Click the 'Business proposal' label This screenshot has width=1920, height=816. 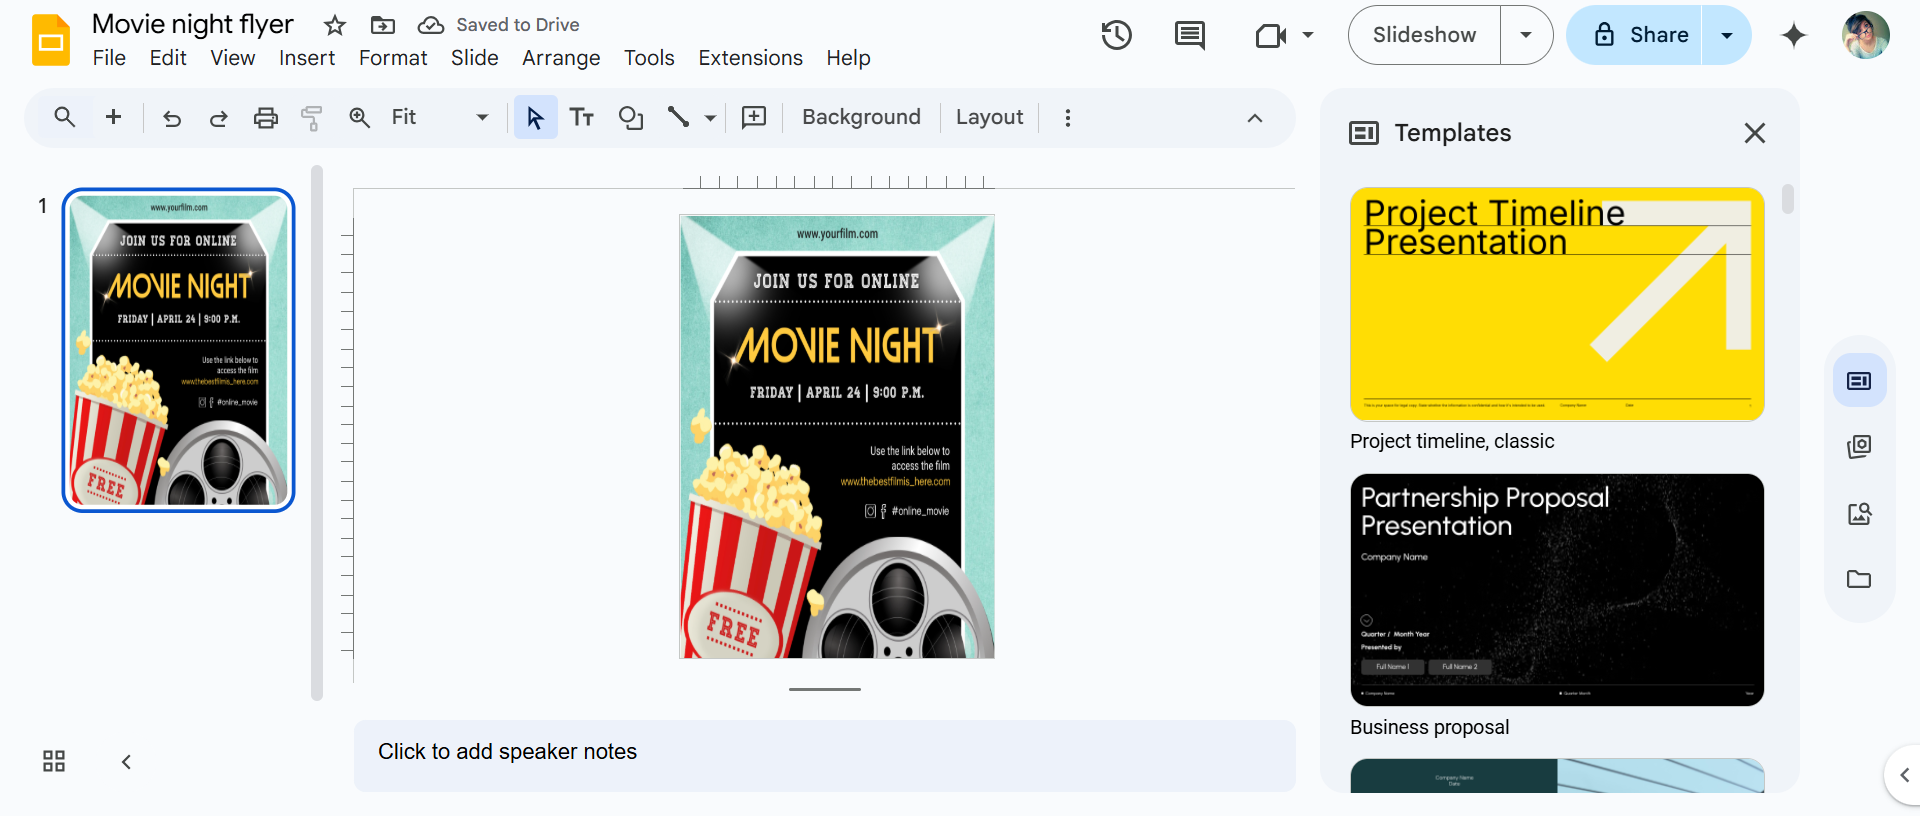tap(1430, 727)
